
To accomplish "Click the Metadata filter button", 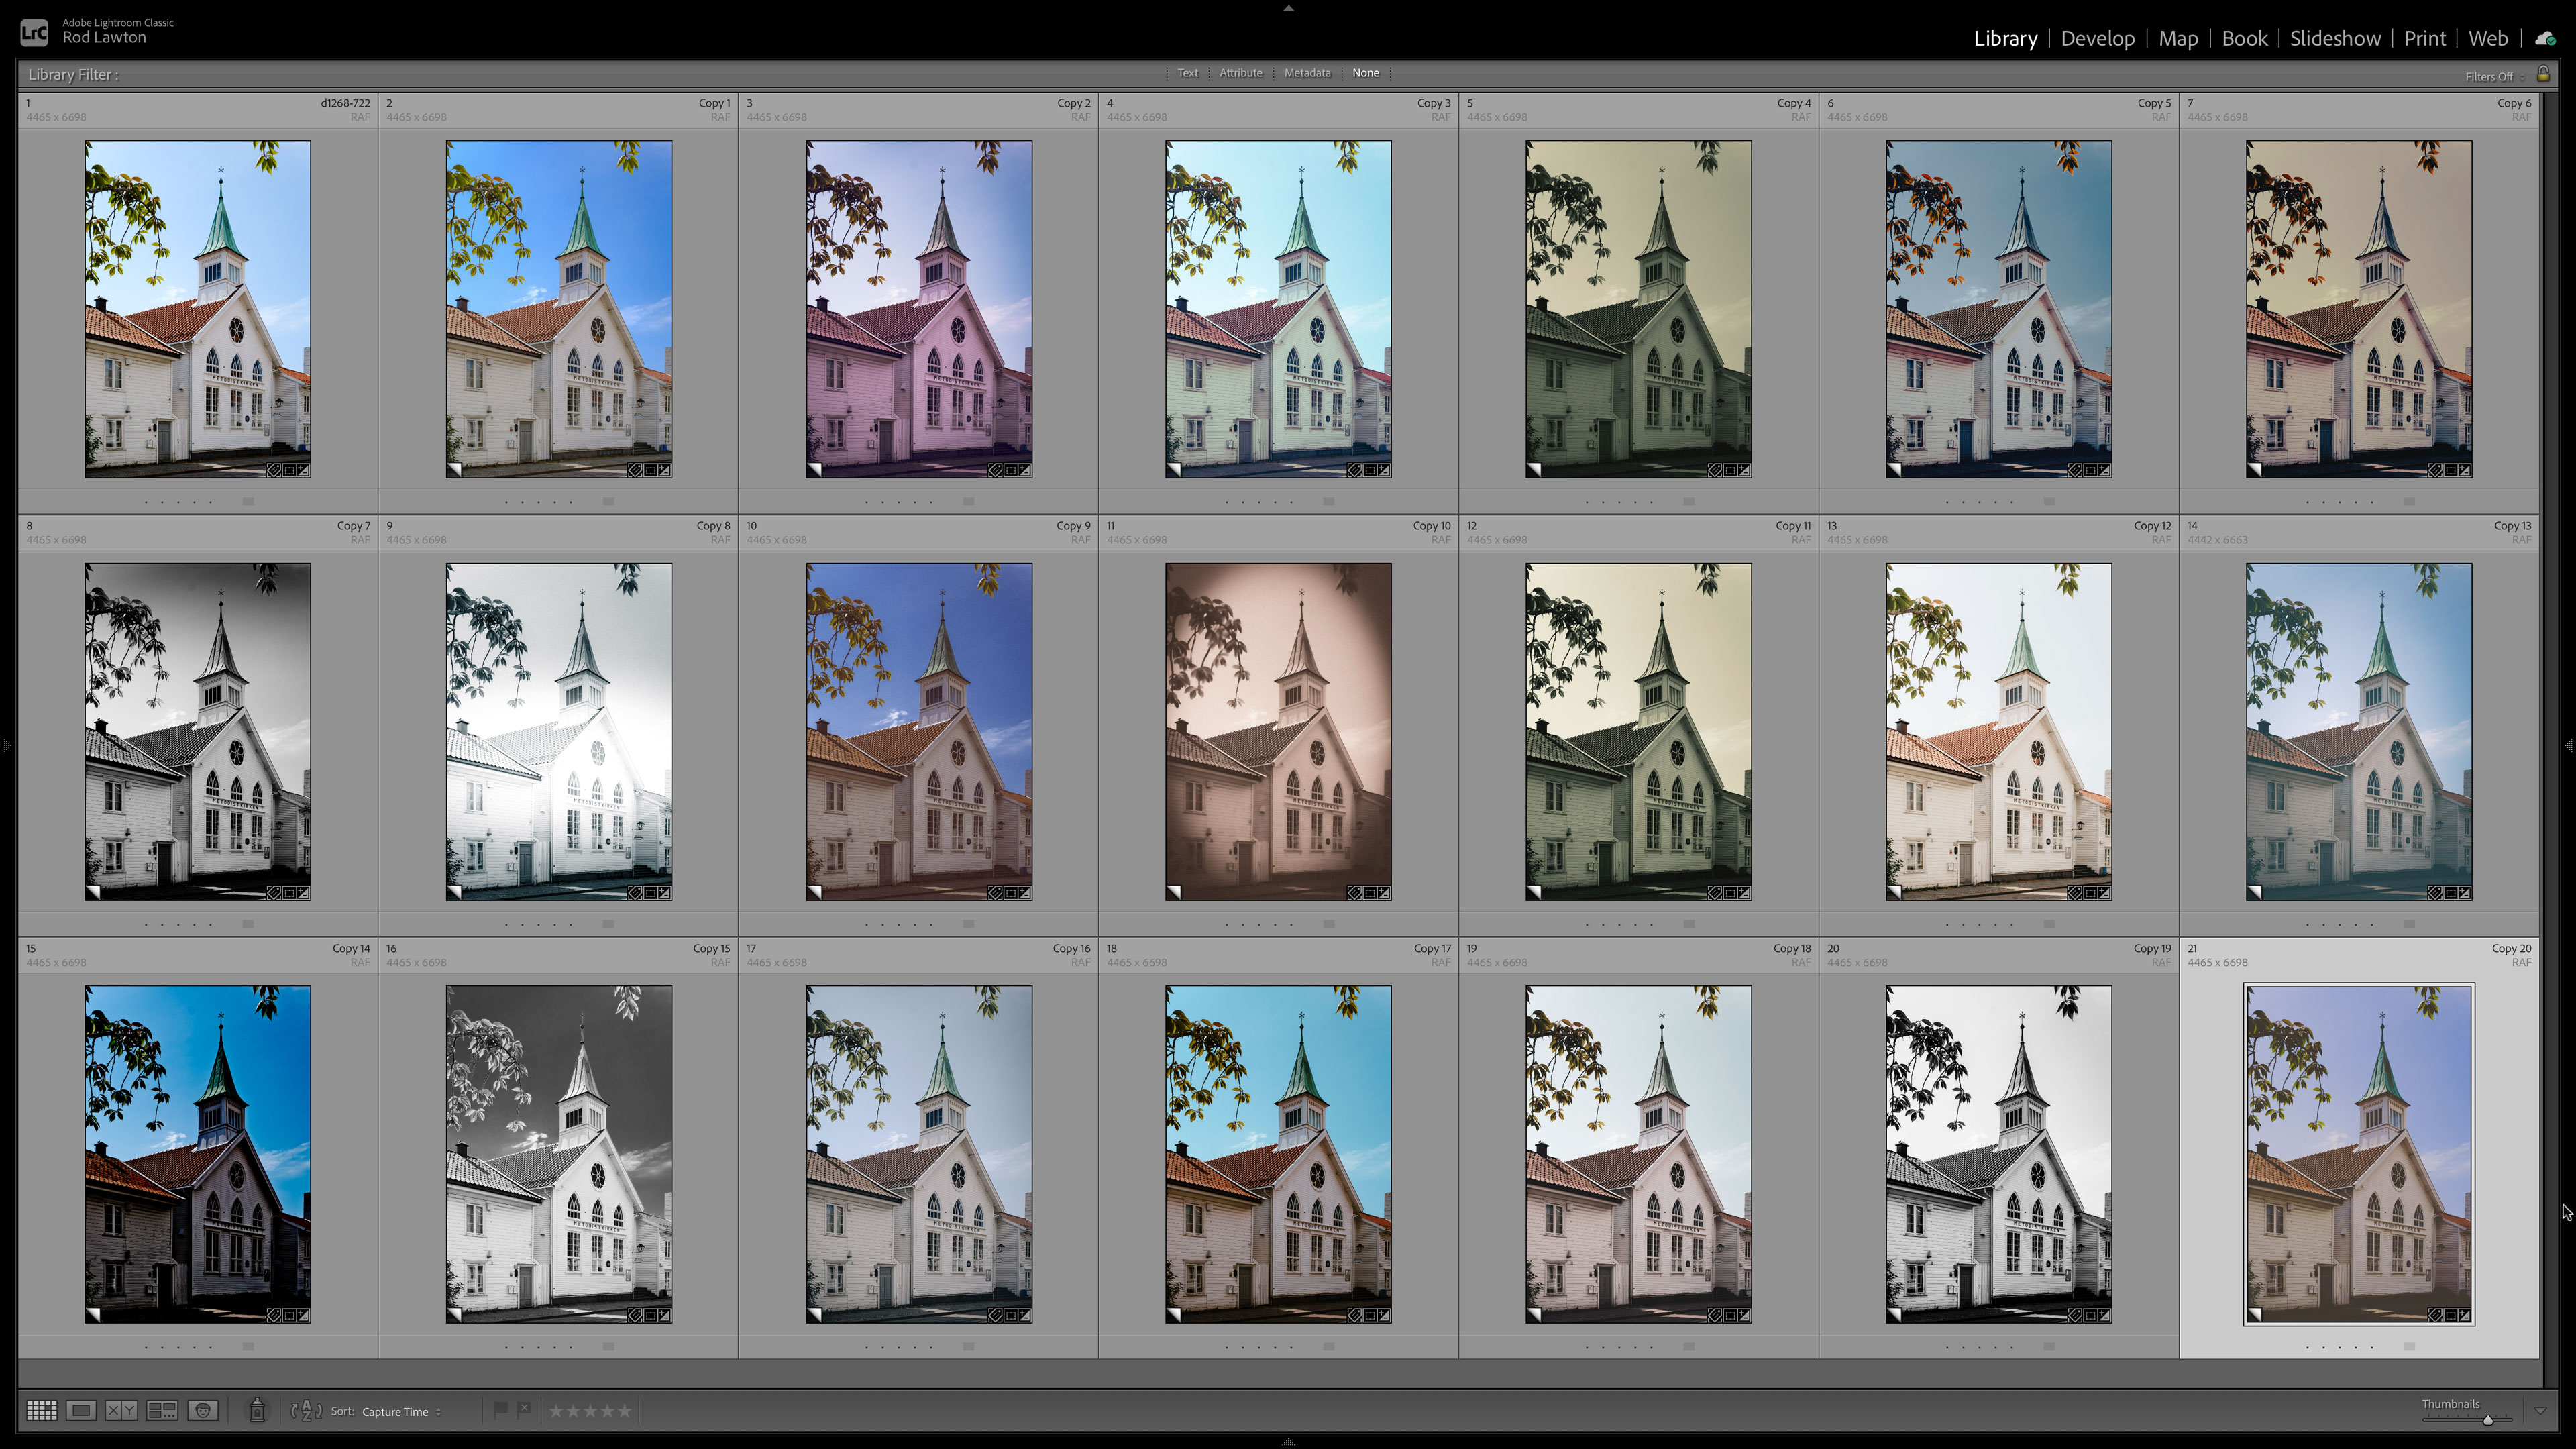I will tap(1307, 72).
